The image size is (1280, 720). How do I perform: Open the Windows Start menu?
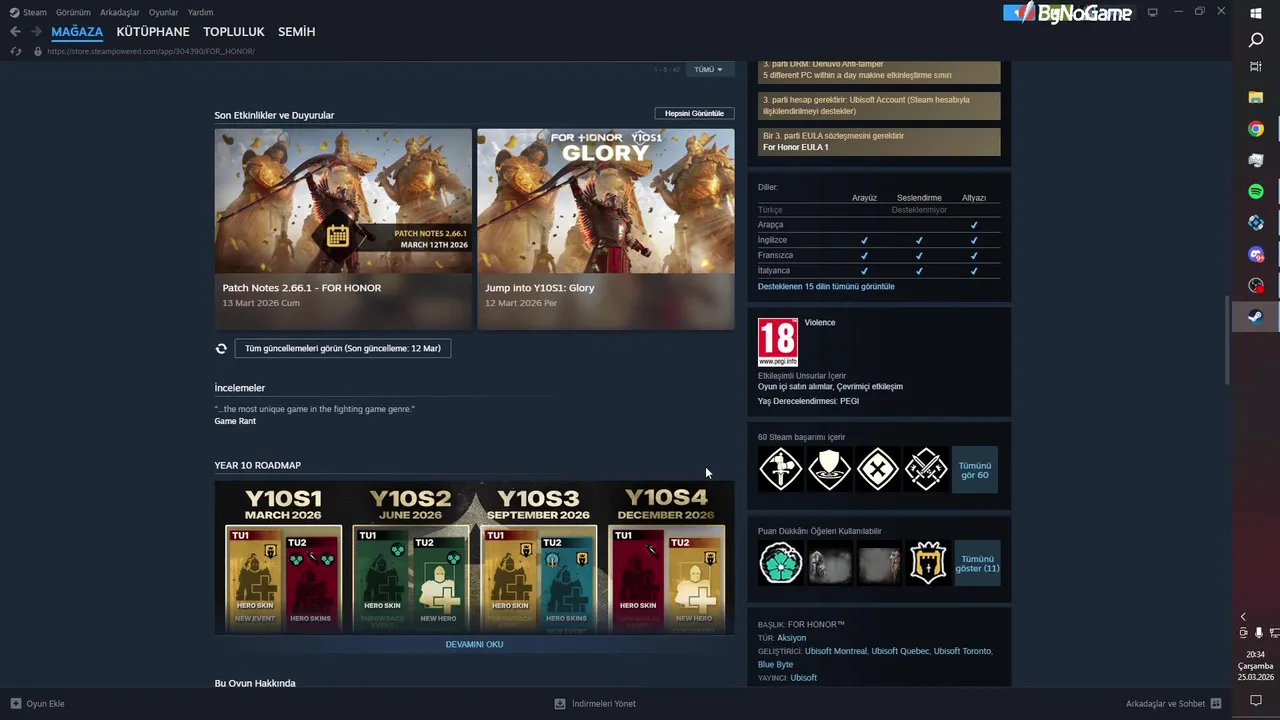click(x=1256, y=13)
